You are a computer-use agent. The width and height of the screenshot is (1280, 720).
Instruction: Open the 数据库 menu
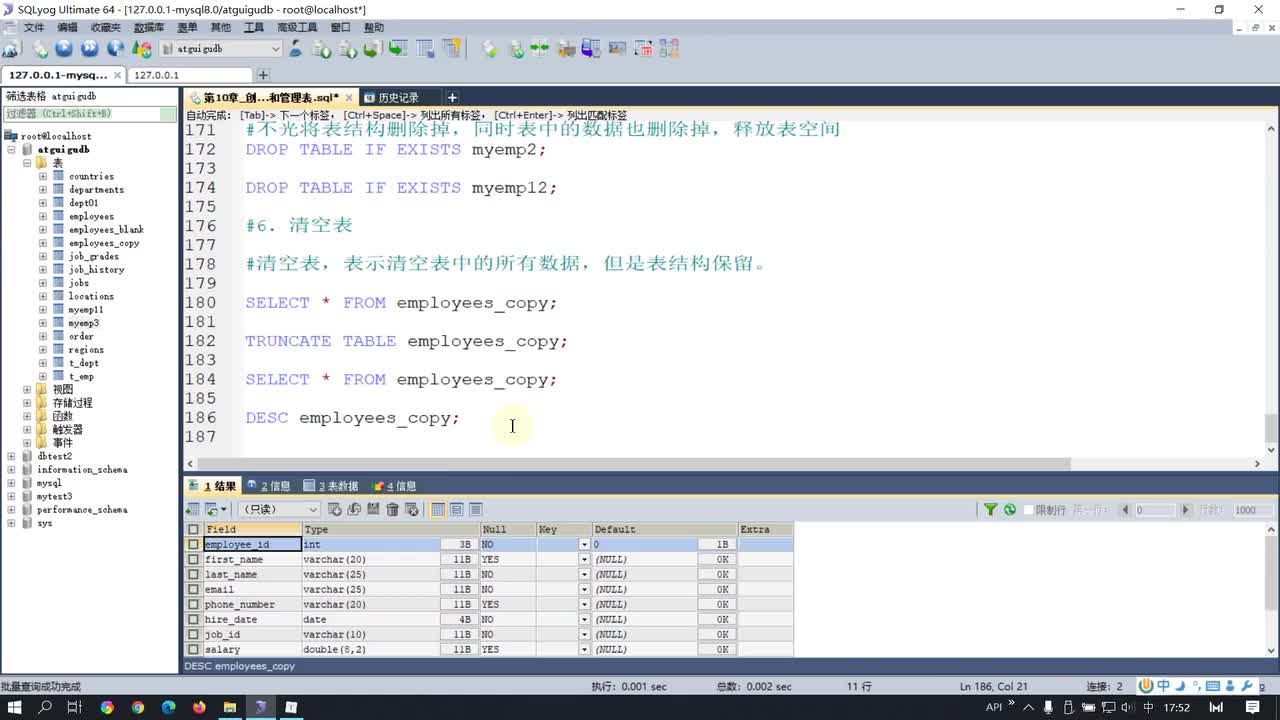click(x=149, y=28)
